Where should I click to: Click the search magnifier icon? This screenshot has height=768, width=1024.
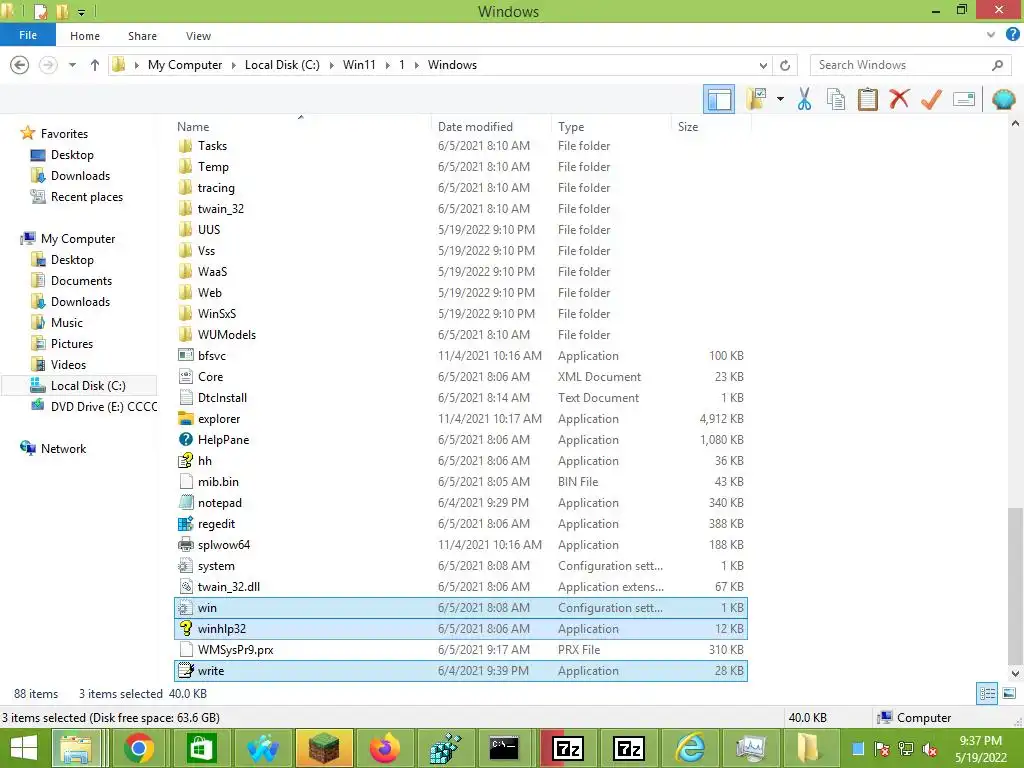[x=997, y=65]
